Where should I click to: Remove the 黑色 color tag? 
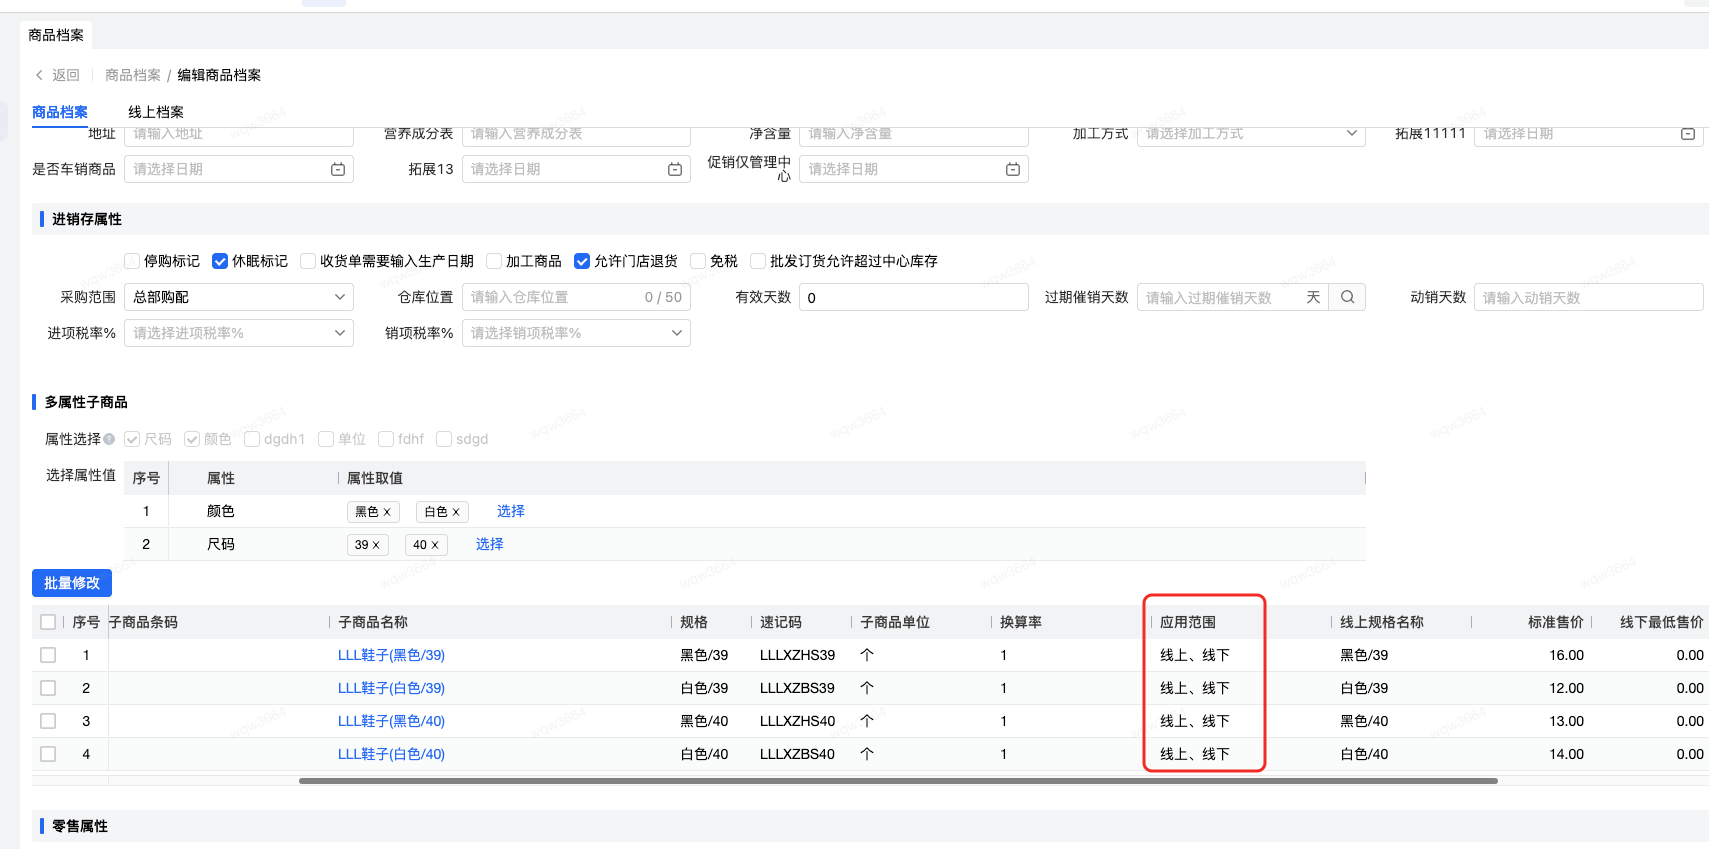387,512
